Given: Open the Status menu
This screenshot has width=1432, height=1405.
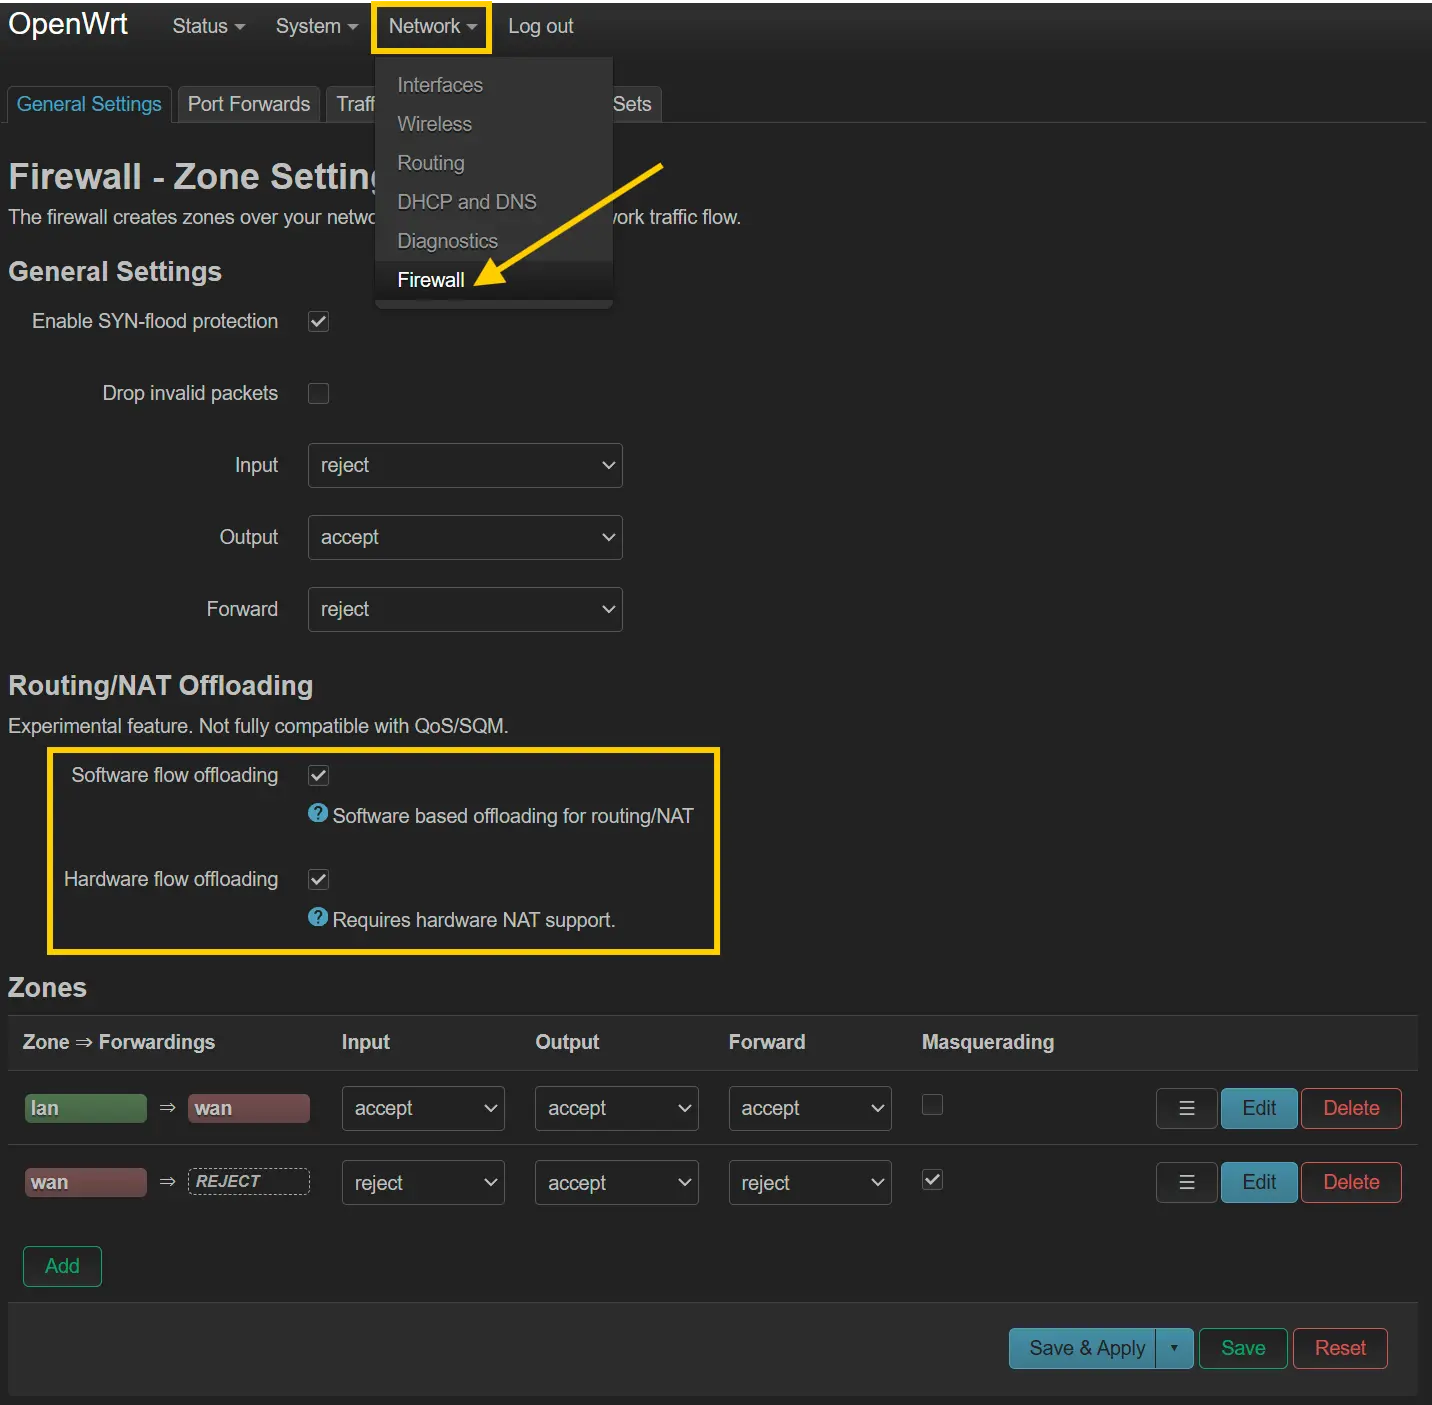Looking at the screenshot, I should click(x=208, y=26).
